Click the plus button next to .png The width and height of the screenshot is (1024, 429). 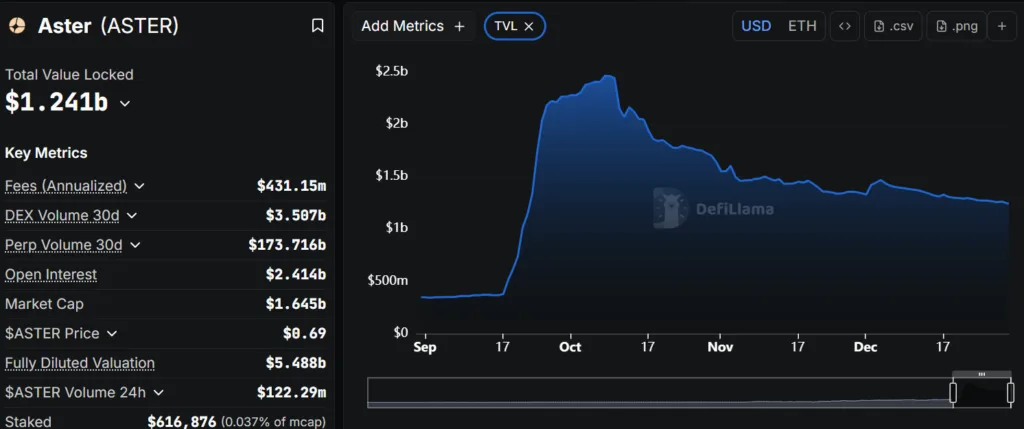[1002, 26]
